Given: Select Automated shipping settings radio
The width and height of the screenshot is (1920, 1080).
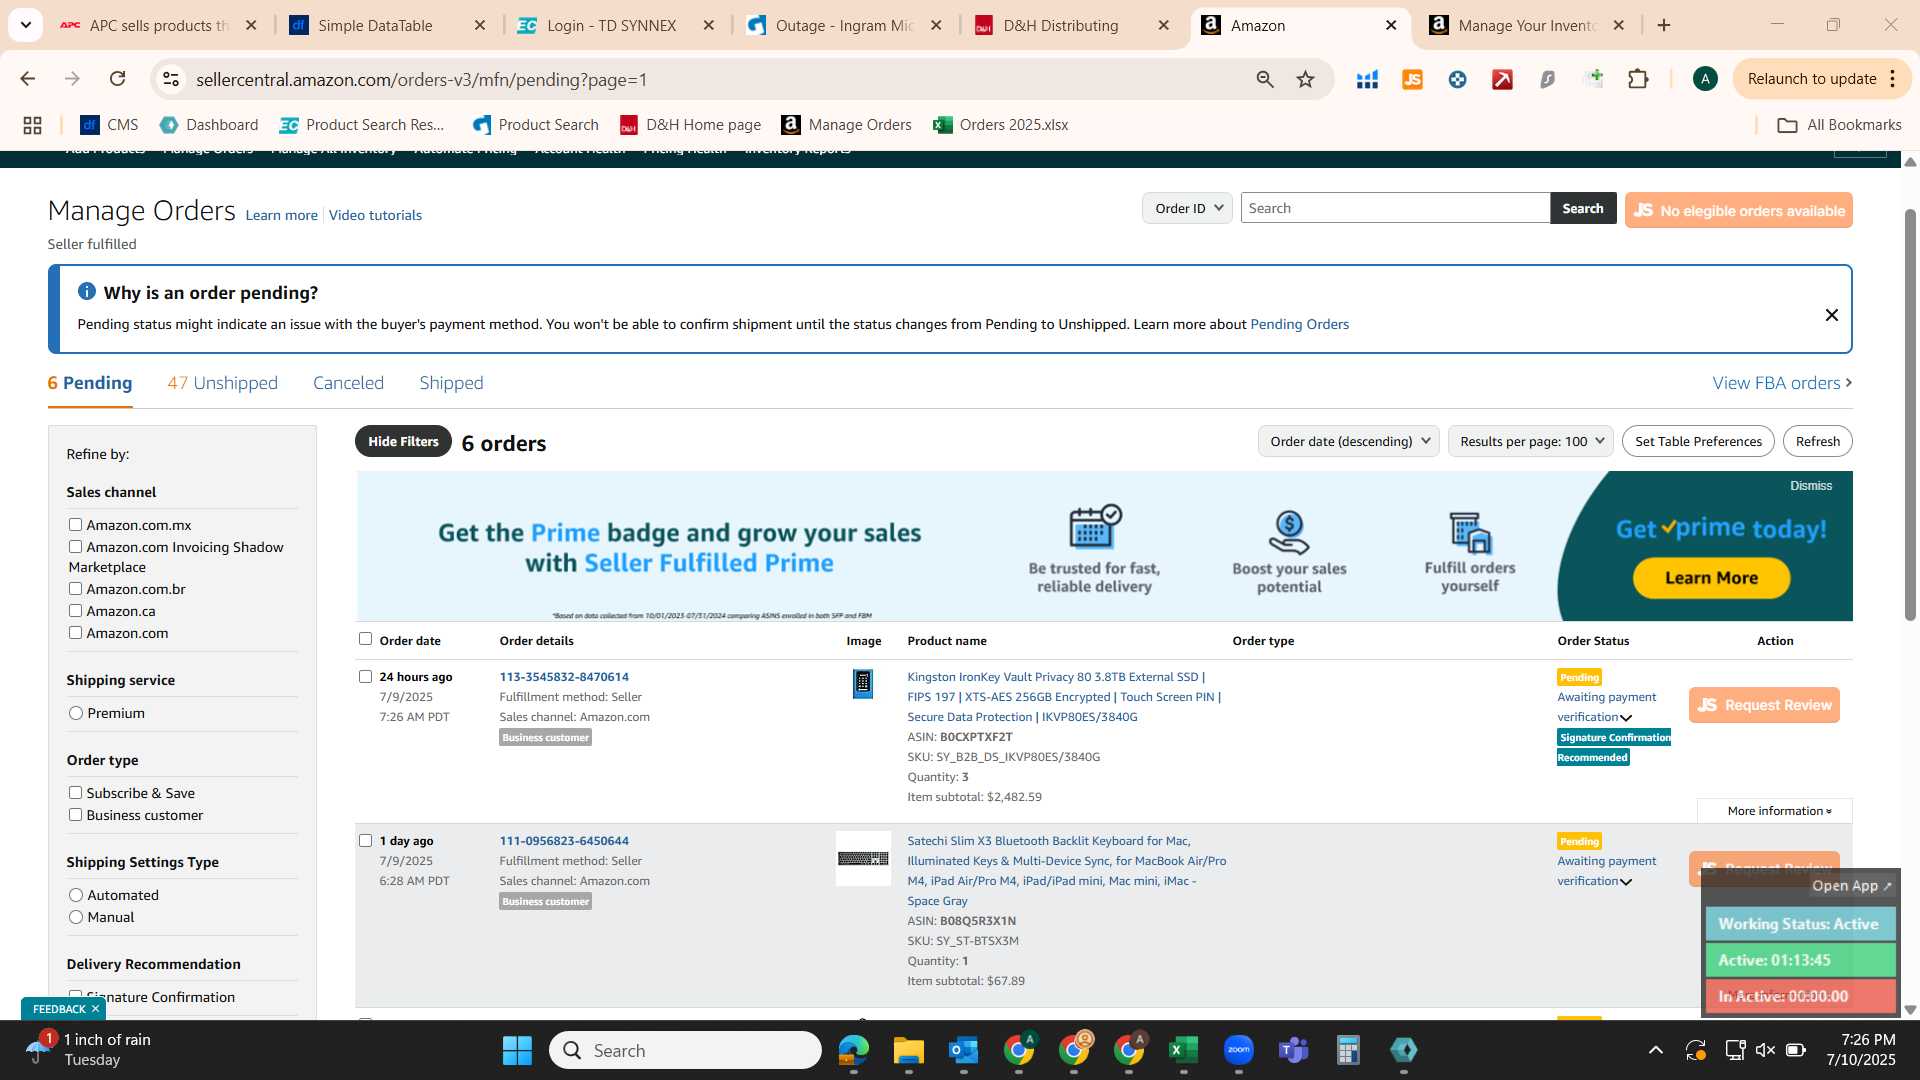Looking at the screenshot, I should click(76, 895).
